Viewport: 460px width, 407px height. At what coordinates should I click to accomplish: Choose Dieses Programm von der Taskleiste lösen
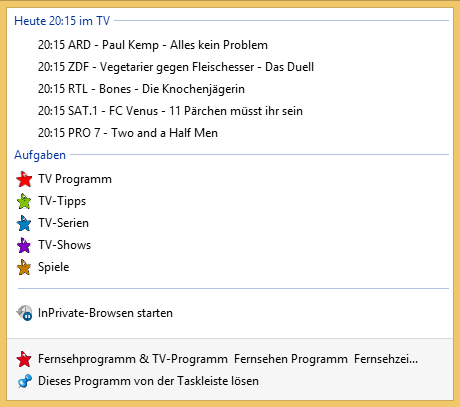tap(230, 381)
